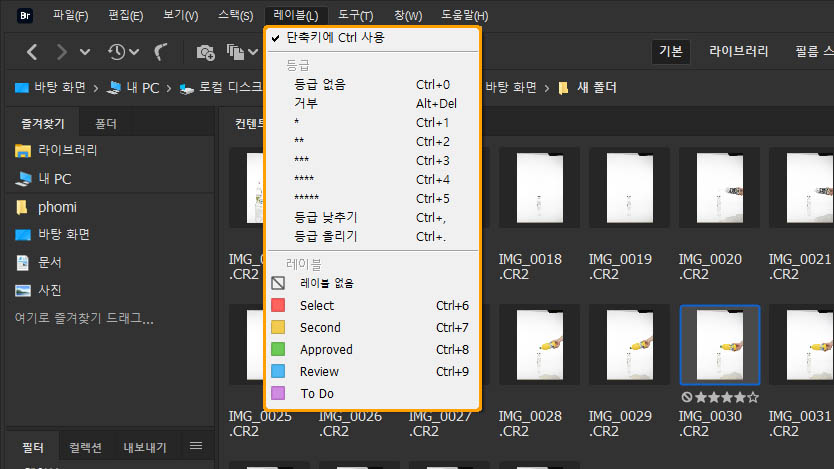This screenshot has height=469, width=834.
Task: Apply two star rating Ctrl+2
Action: tap(372, 141)
